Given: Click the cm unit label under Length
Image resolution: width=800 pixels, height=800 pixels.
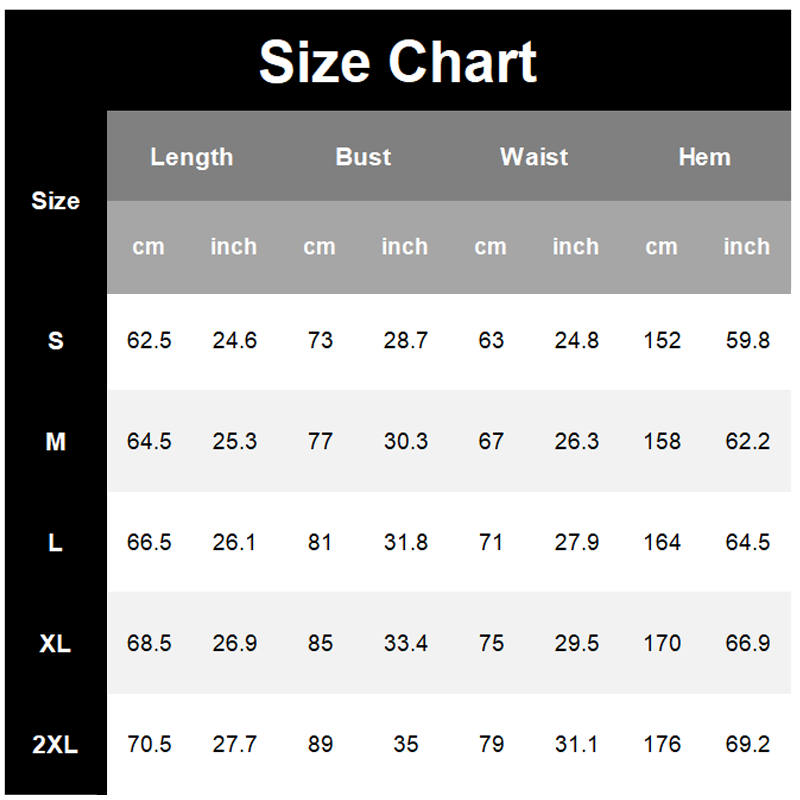Looking at the screenshot, I should 148,247.
